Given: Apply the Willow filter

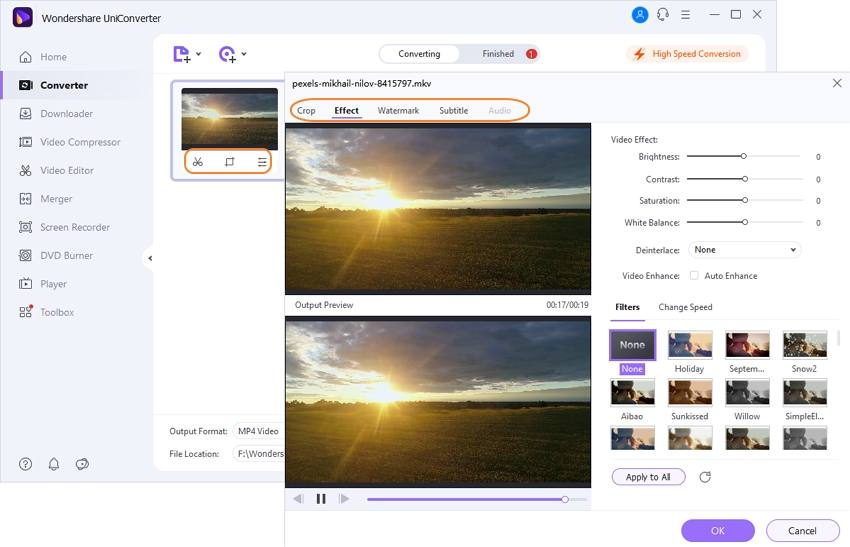Looking at the screenshot, I should click(x=748, y=392).
